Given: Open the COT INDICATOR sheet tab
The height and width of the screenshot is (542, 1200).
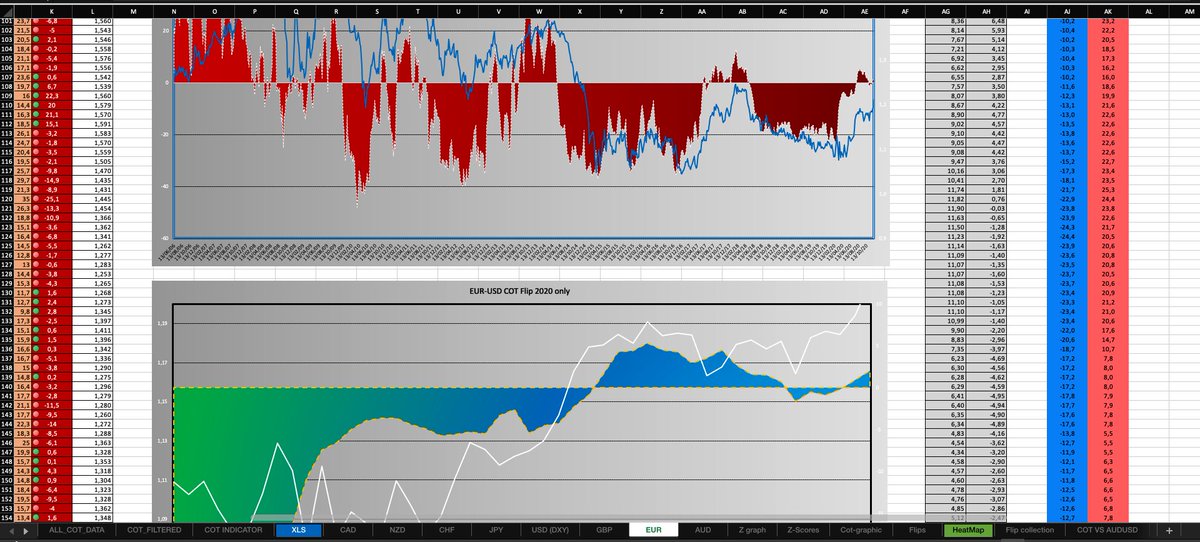Looking at the screenshot, I should [x=233, y=531].
